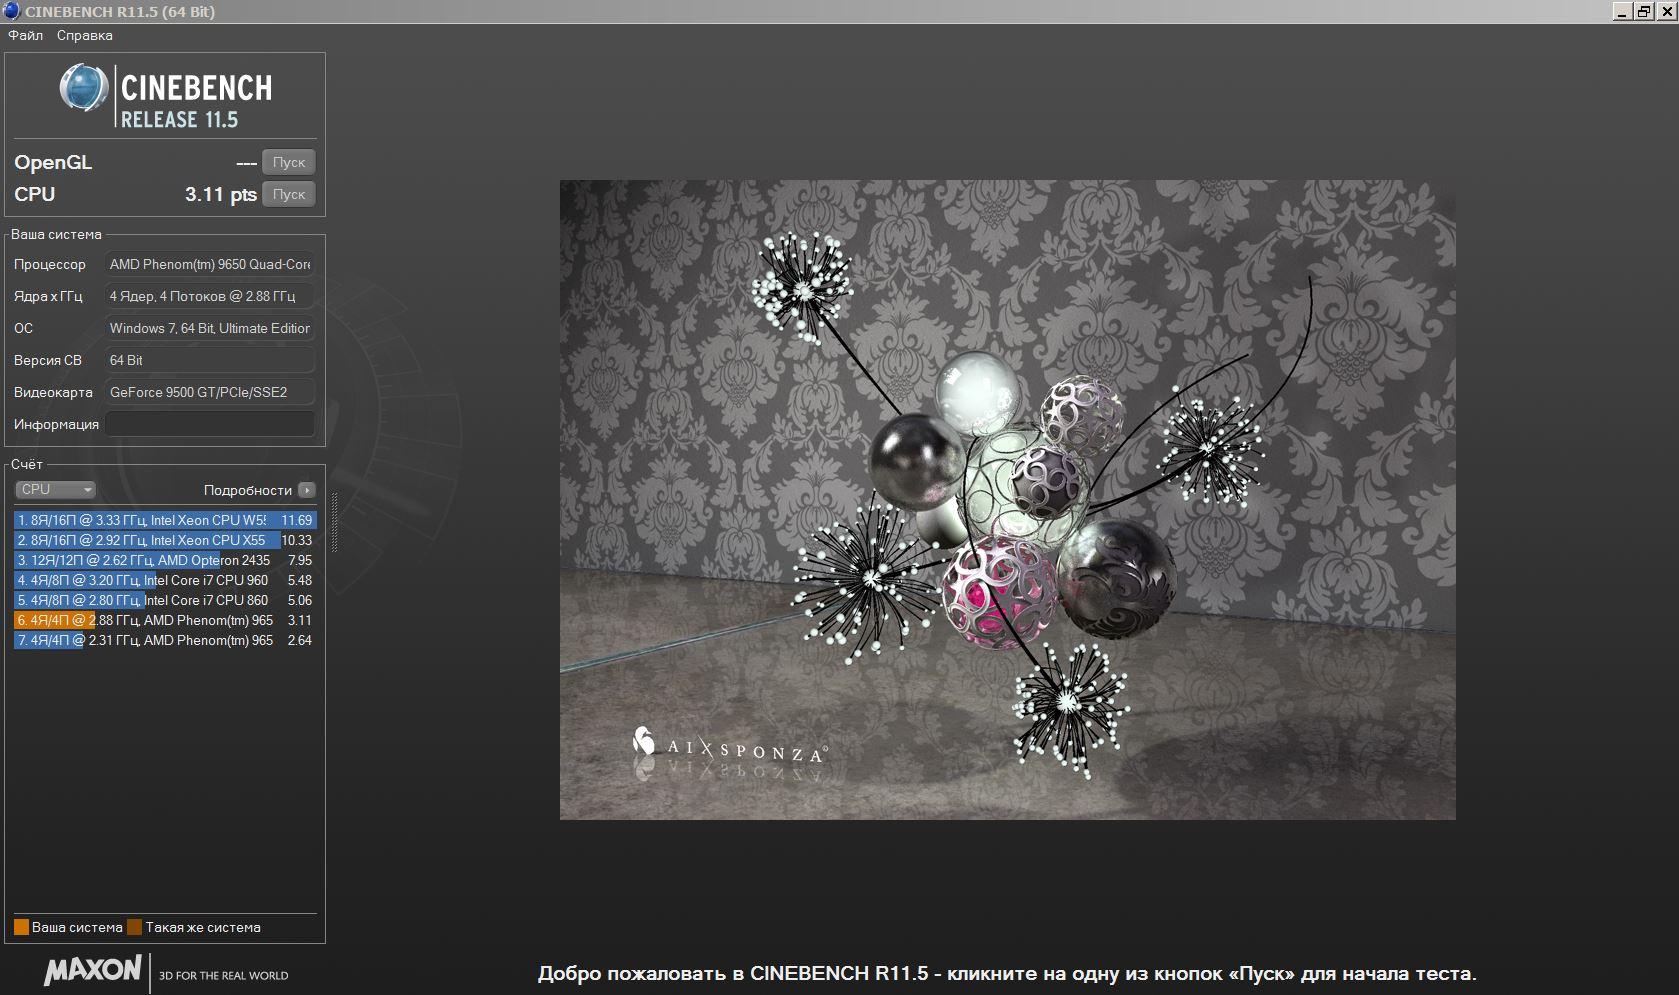This screenshot has width=1679, height=995.
Task: Run the OpenGL test with Пуск
Action: coord(289,162)
